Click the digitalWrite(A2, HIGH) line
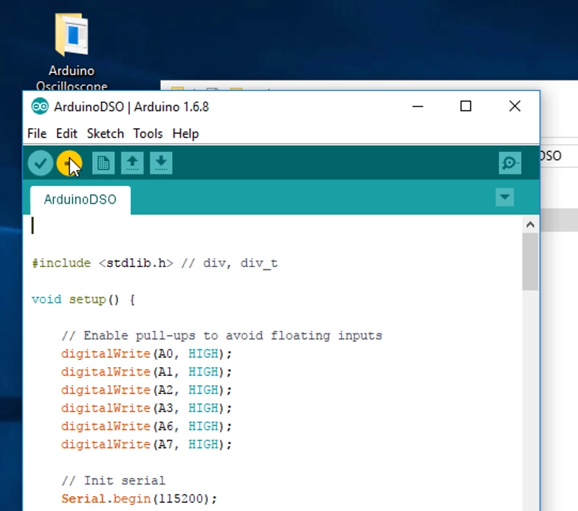 [146, 390]
